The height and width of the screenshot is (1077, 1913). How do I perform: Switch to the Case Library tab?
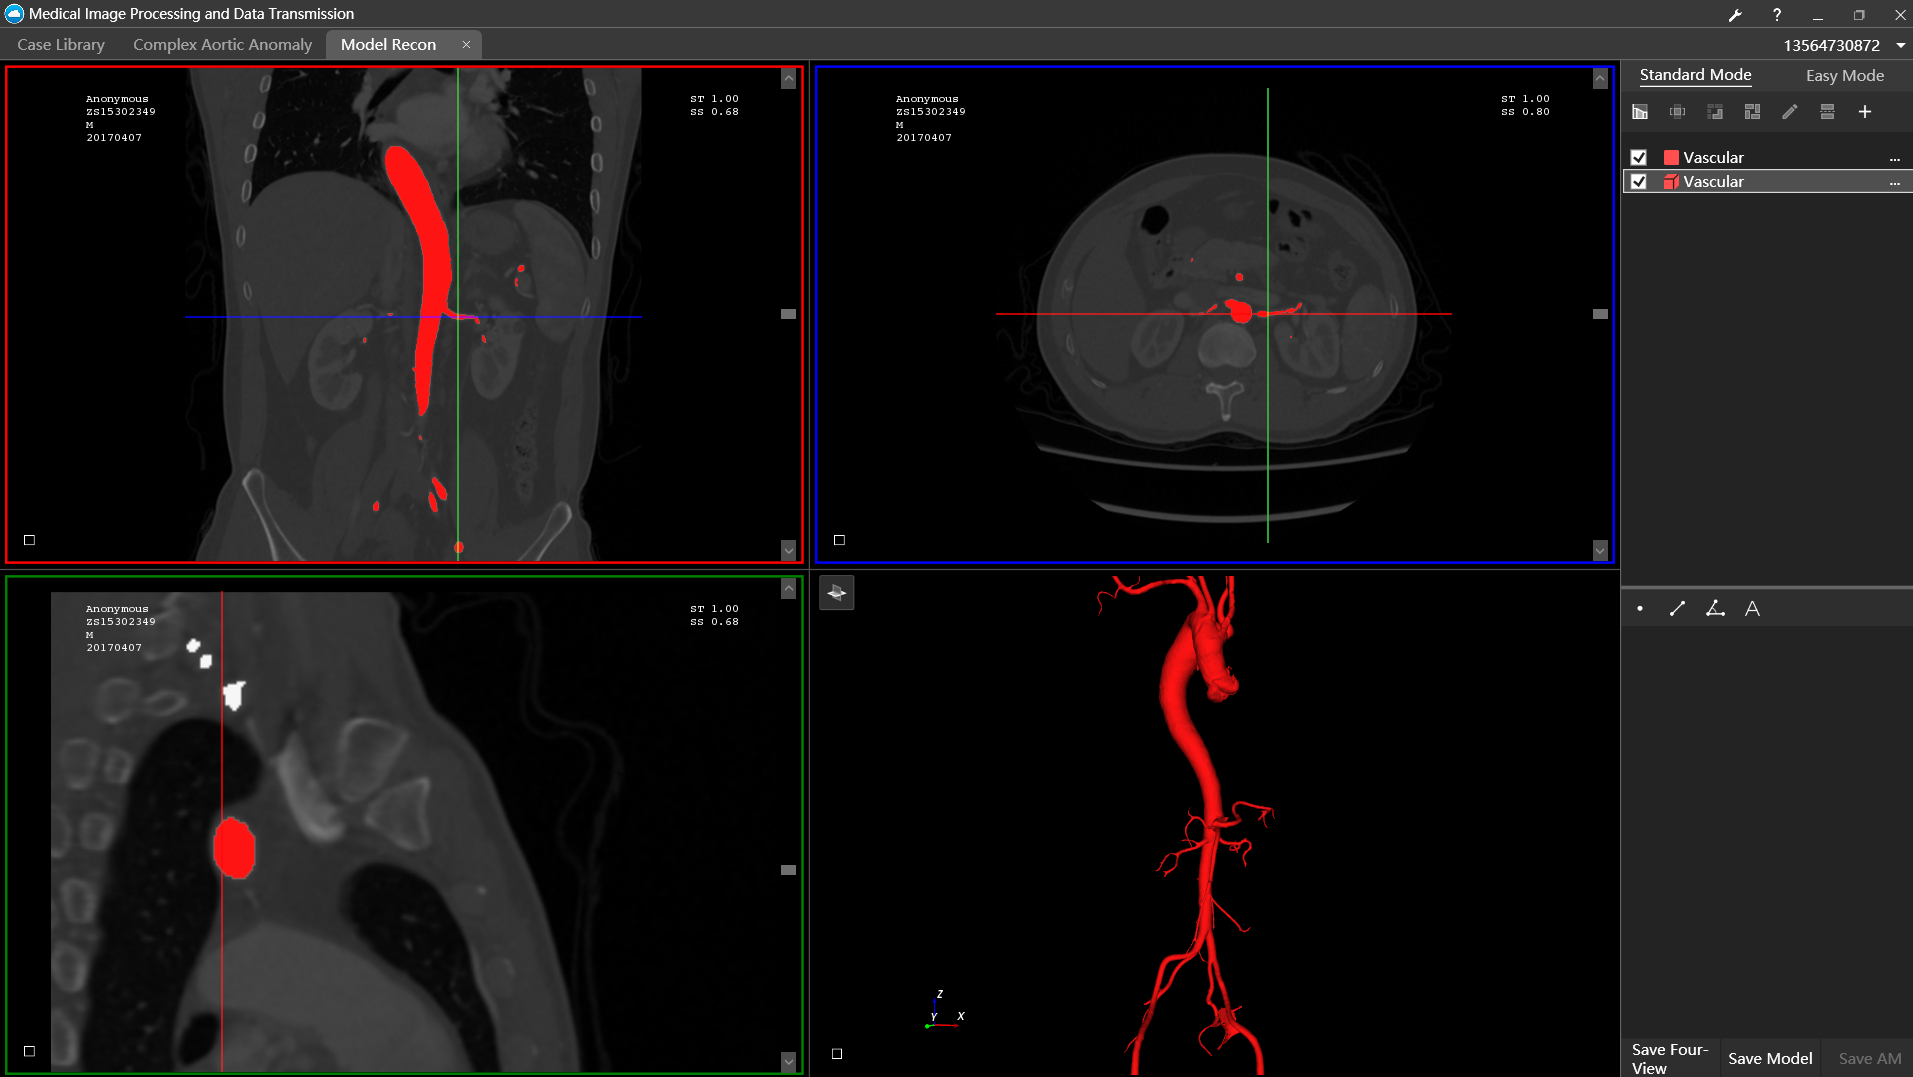point(61,45)
